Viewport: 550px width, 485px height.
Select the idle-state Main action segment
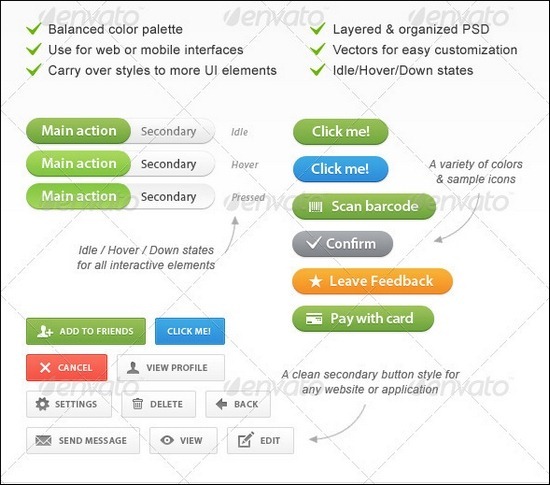[x=79, y=131]
